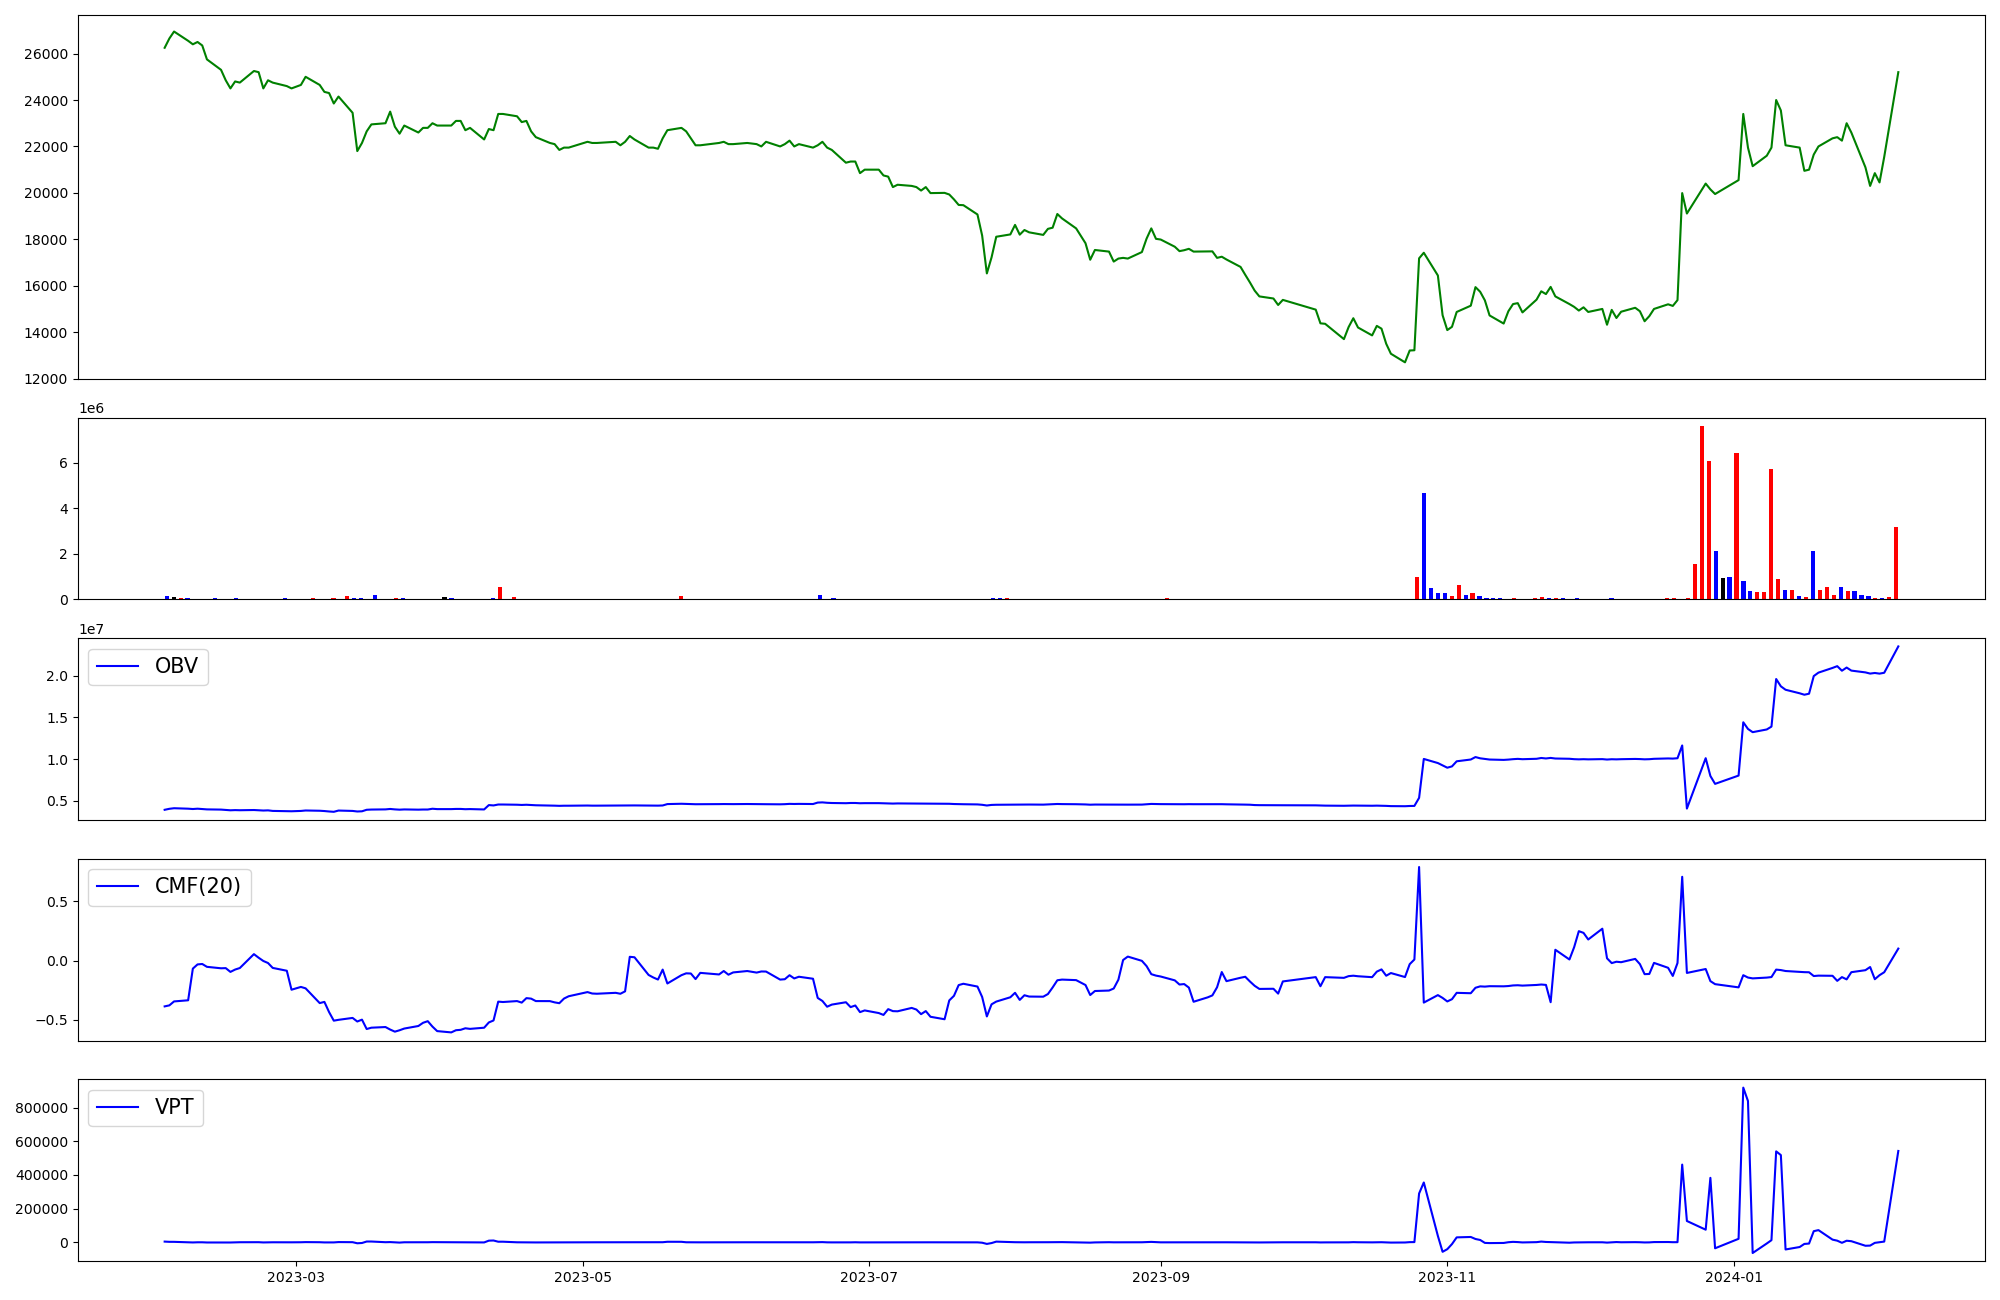
Task: Click the highest VPT peak near 2024-01
Action: 1743,1089
